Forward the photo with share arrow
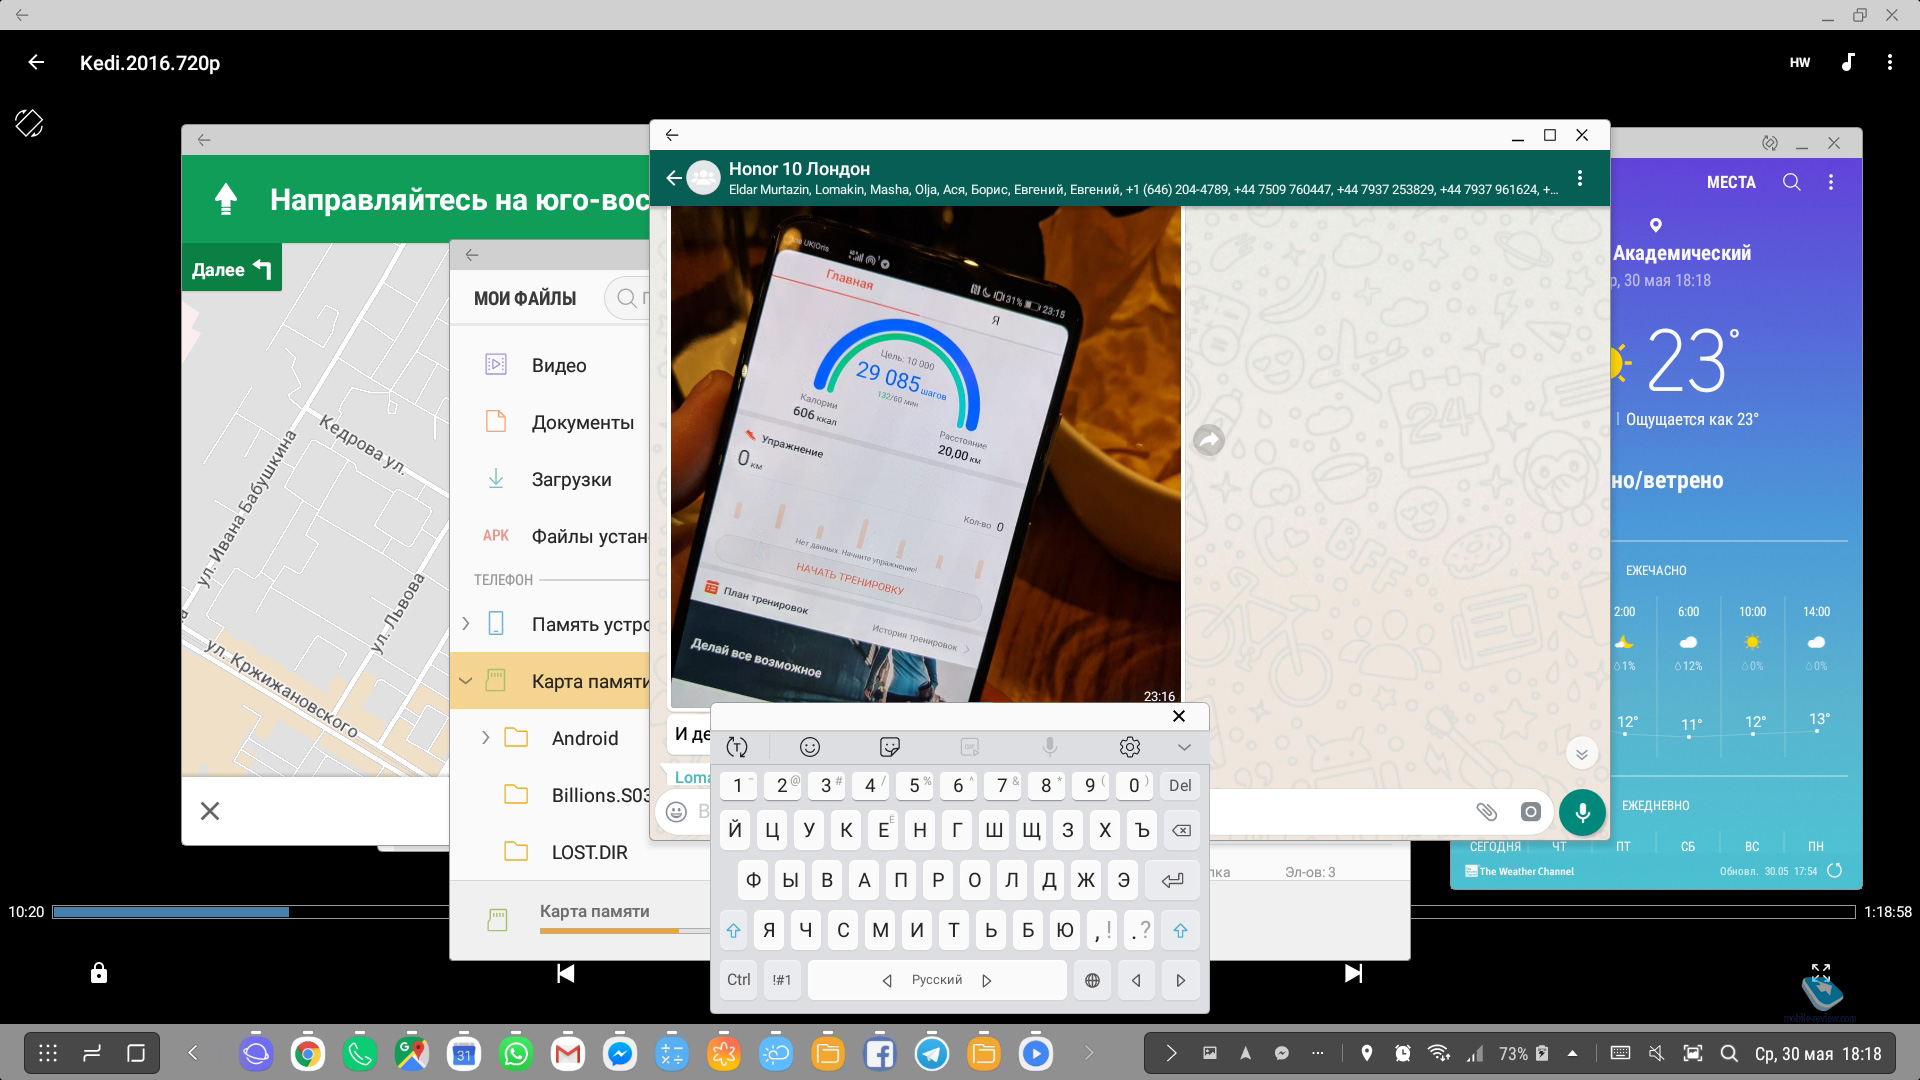The width and height of the screenshot is (1920, 1080). coord(1209,440)
